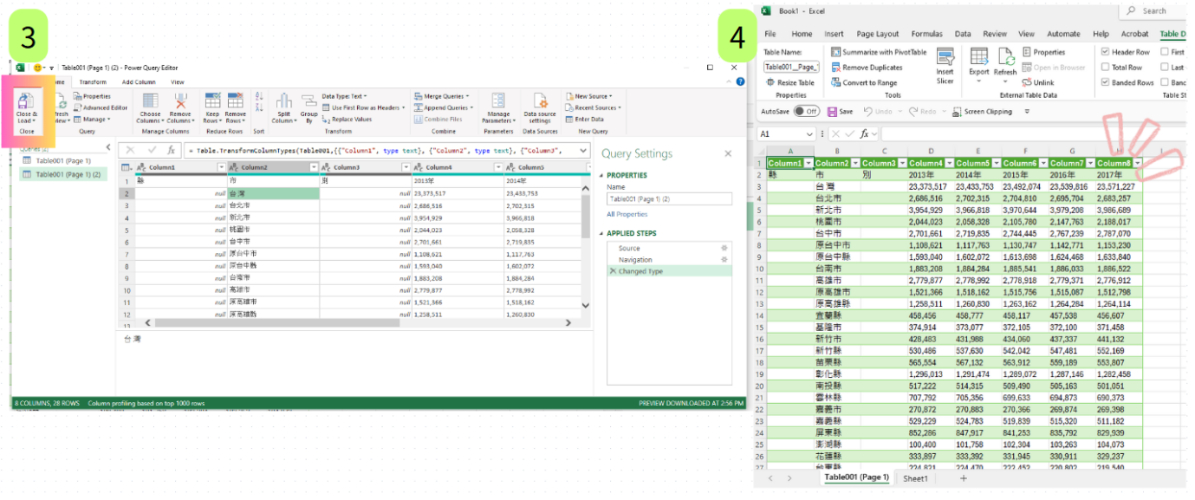Click Insert Slicer icon in Excel
The width and height of the screenshot is (1195, 500).
pyautogui.click(x=945, y=66)
